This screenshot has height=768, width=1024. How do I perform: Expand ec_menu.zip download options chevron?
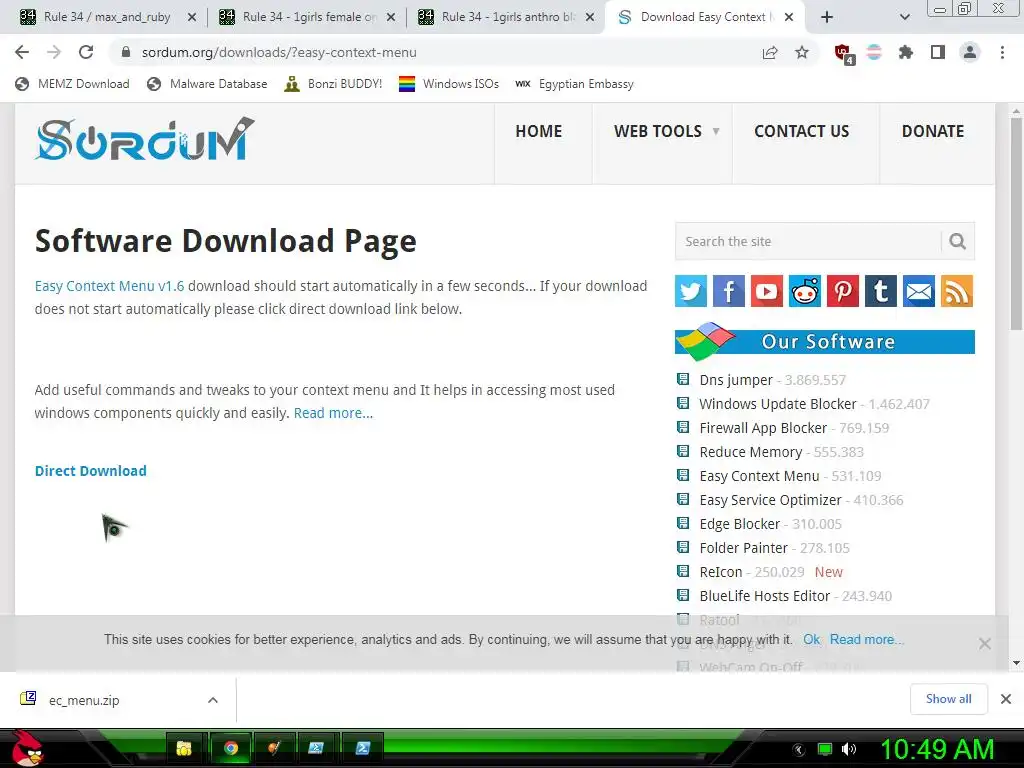tap(212, 700)
